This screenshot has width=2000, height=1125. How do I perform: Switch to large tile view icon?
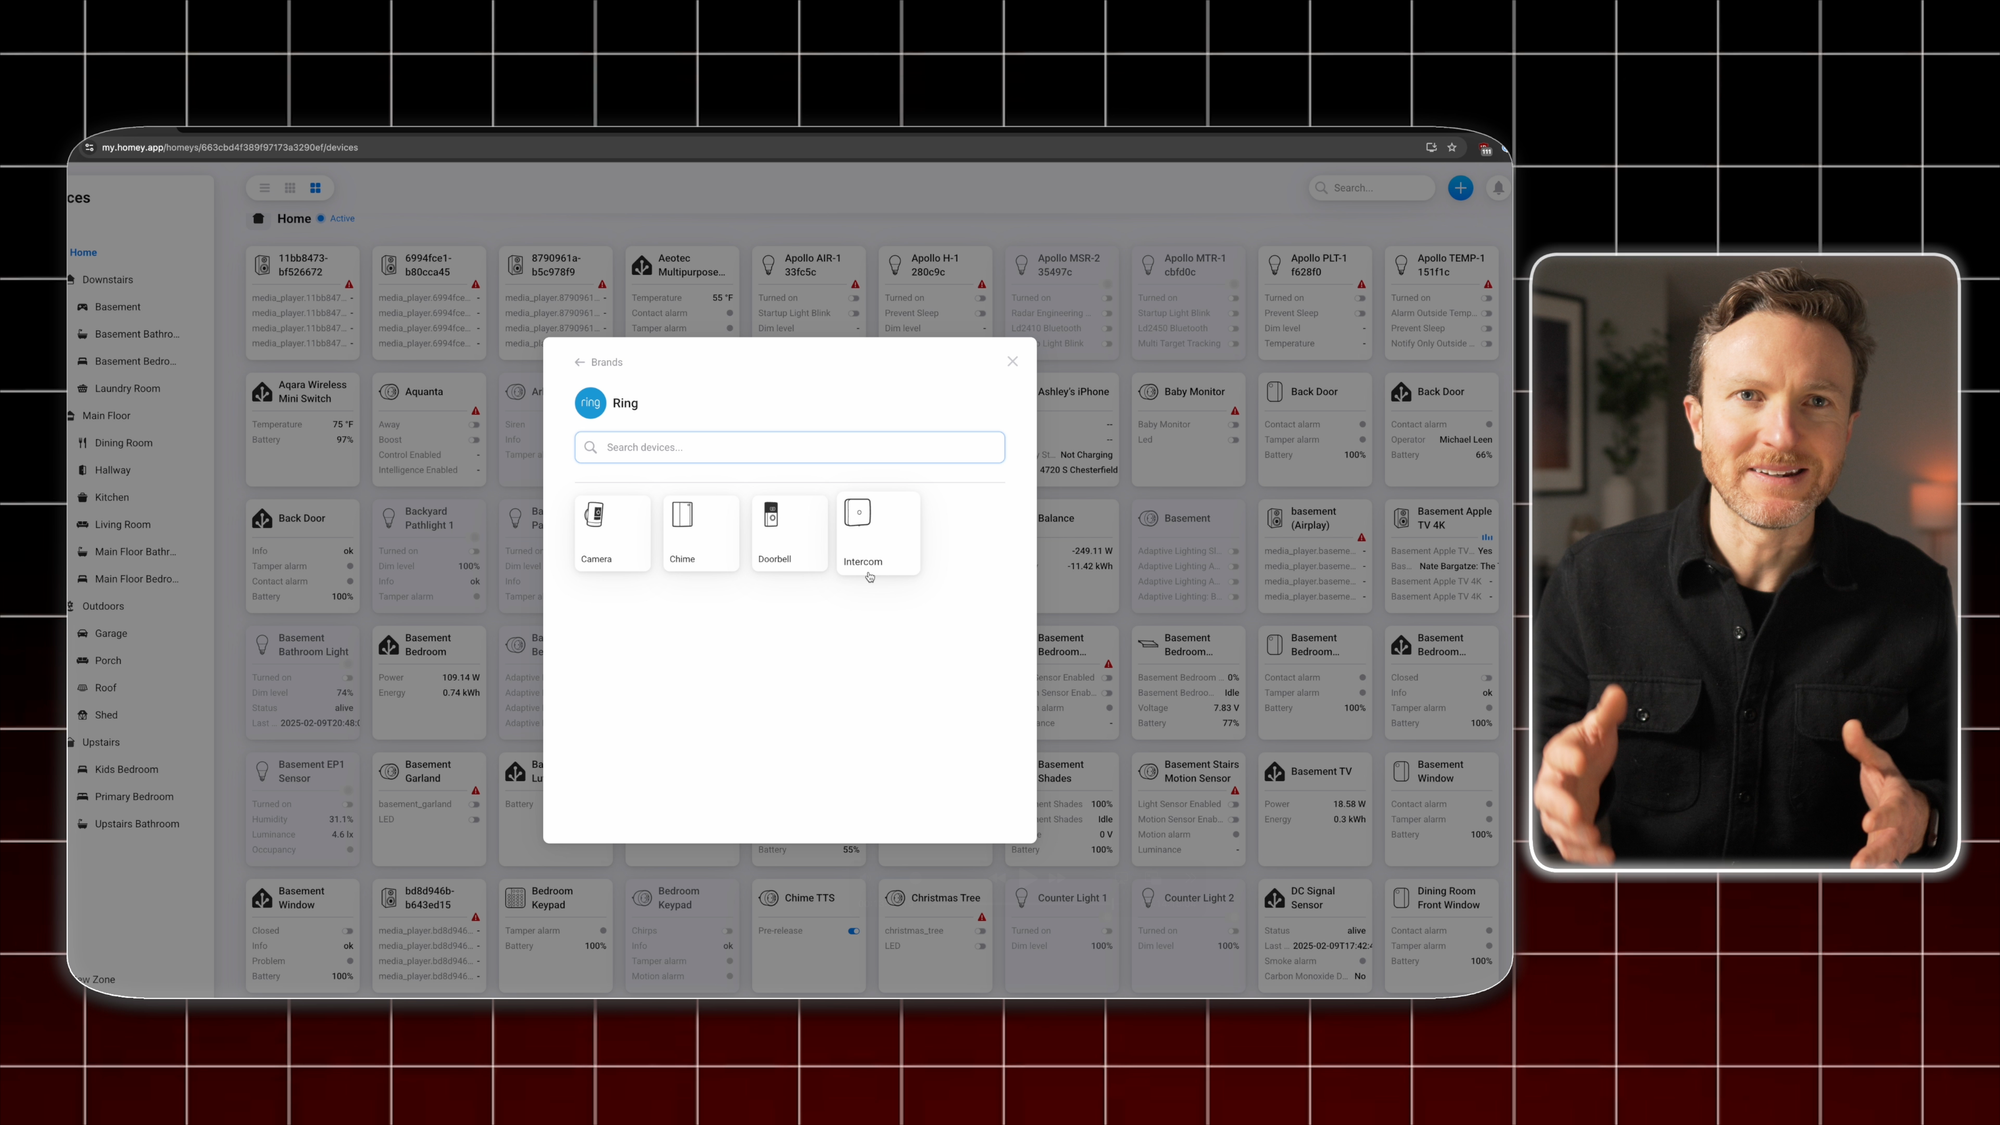(315, 188)
